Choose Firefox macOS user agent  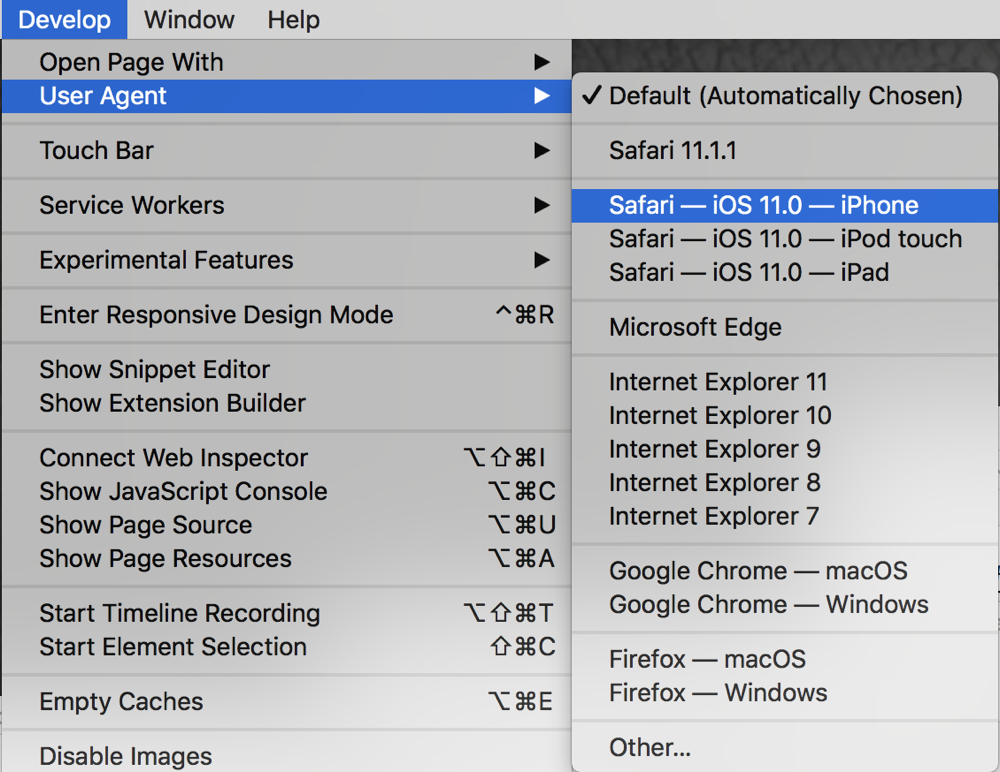785,660
